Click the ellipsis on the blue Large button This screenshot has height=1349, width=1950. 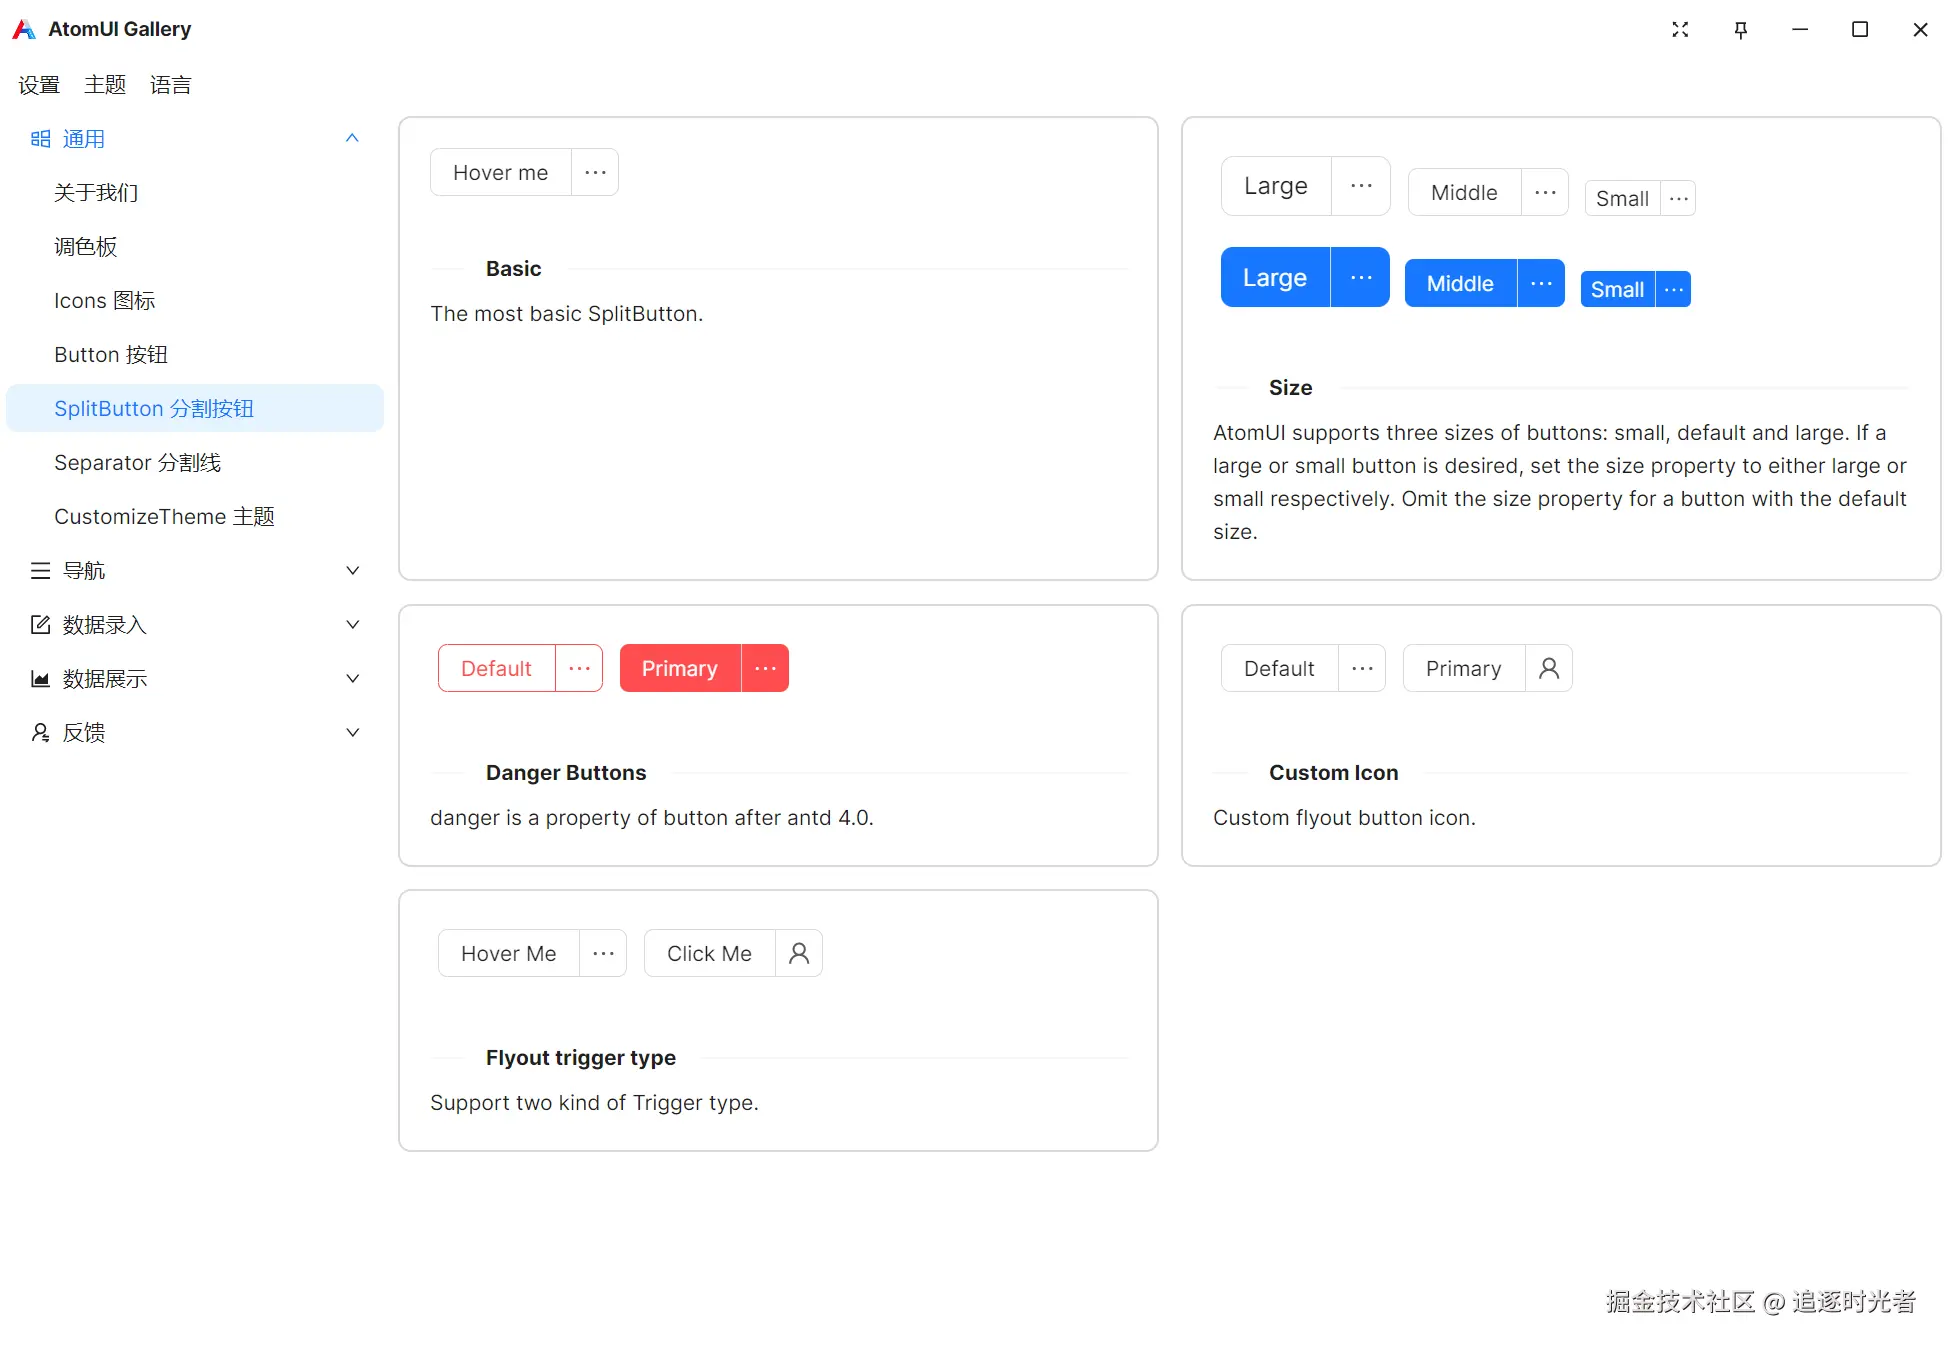[x=1360, y=277]
